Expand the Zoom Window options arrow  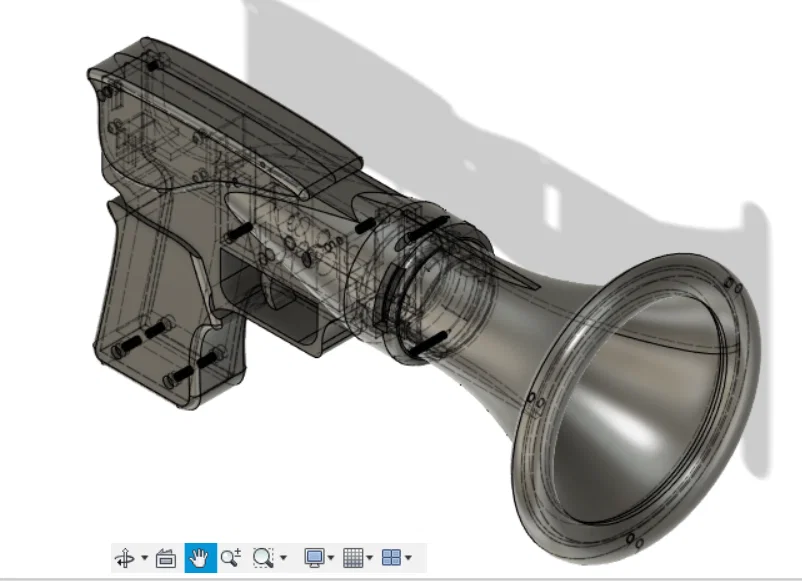click(x=284, y=557)
